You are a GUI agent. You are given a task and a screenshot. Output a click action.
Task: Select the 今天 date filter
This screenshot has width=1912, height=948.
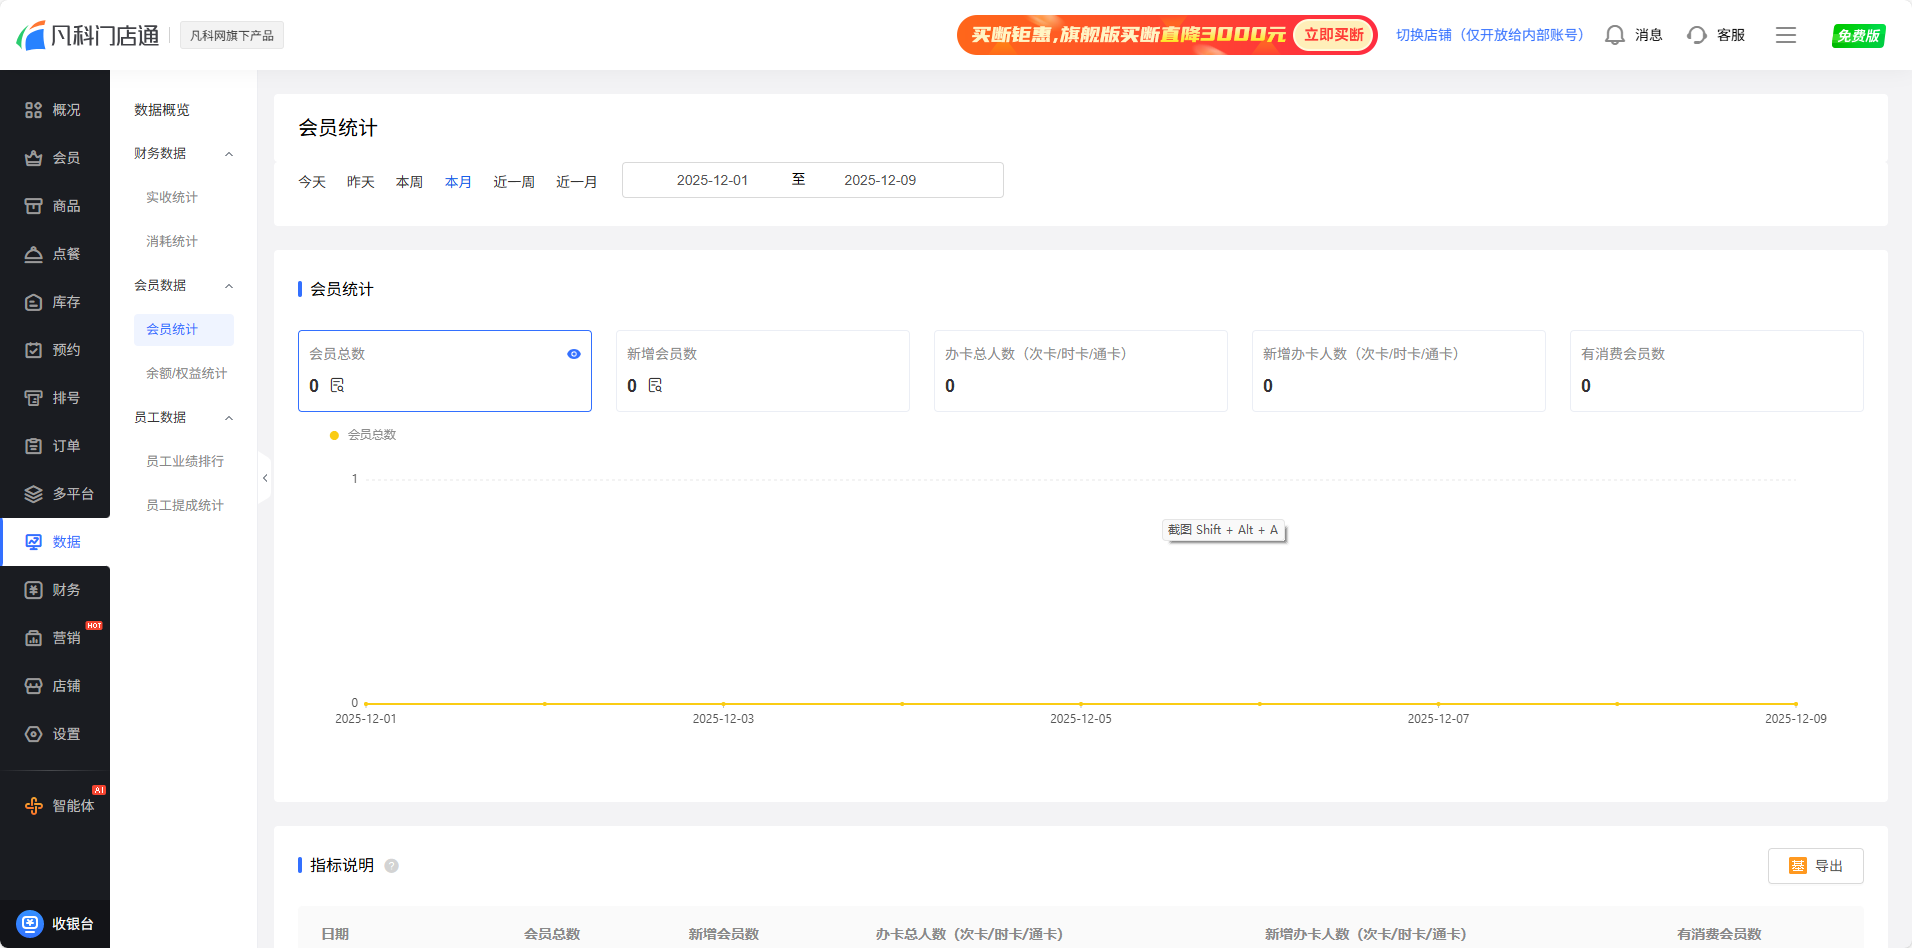click(x=312, y=181)
